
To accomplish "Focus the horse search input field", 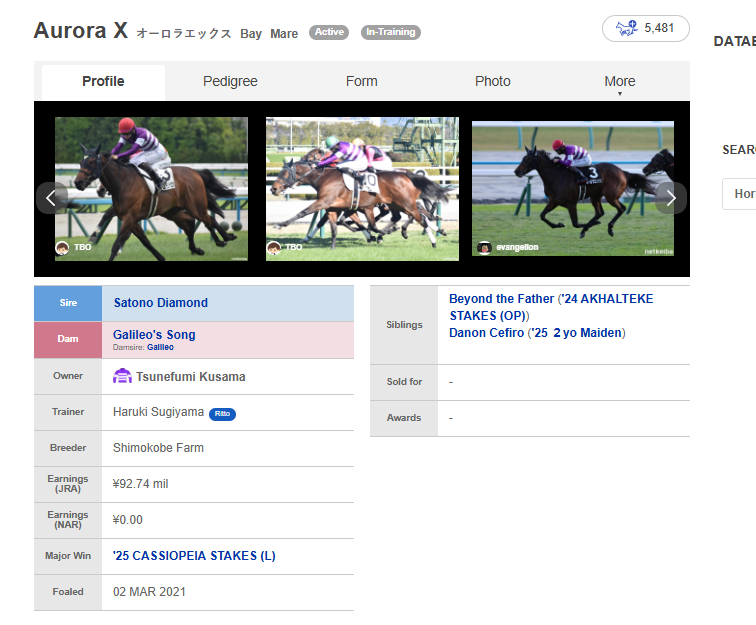I will (739, 194).
